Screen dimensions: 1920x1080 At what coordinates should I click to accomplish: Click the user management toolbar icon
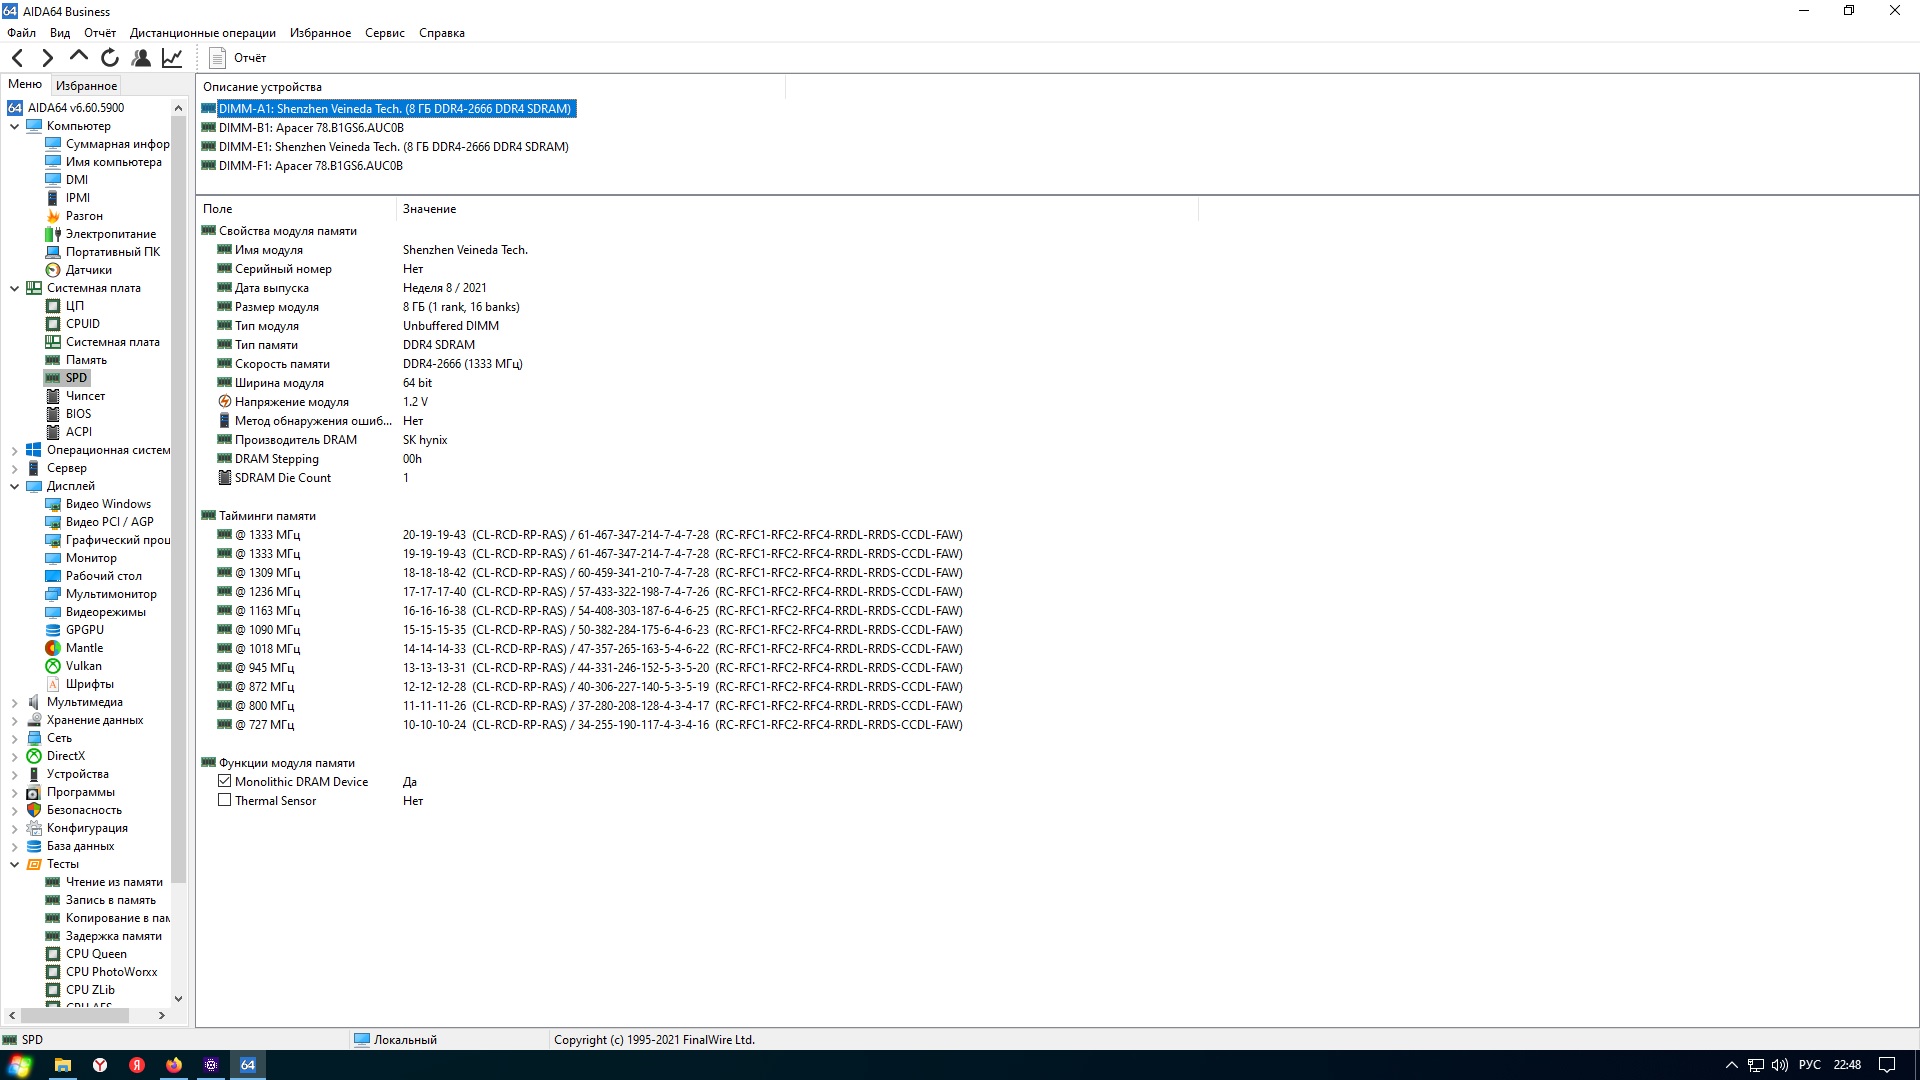pyautogui.click(x=141, y=58)
